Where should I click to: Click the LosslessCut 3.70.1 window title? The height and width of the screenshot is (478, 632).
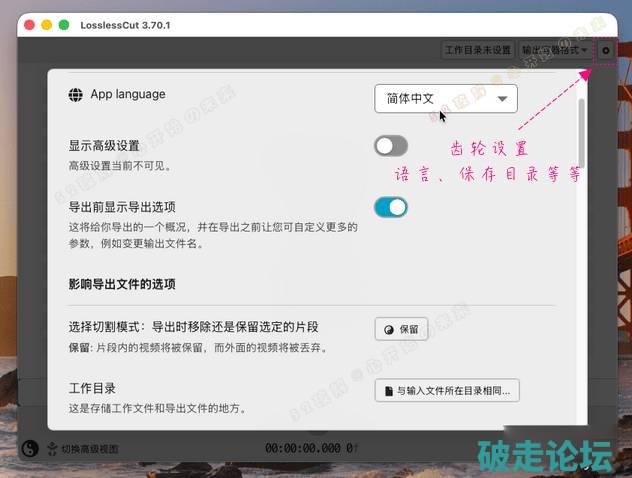pyautogui.click(x=125, y=25)
